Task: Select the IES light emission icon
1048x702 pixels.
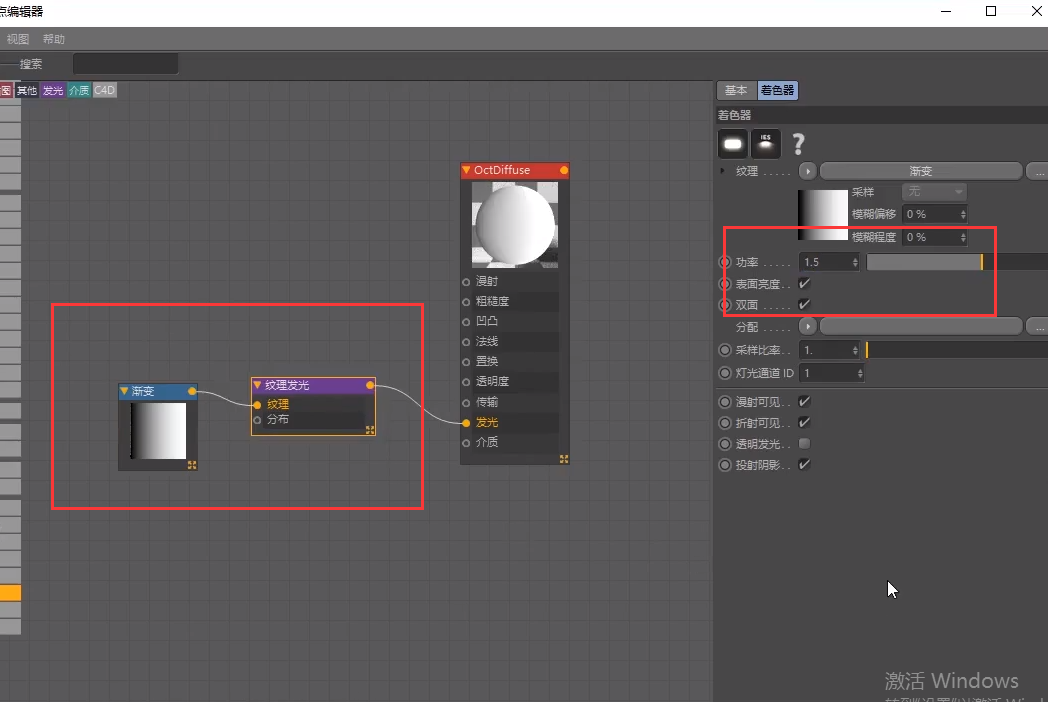Action: [x=766, y=144]
